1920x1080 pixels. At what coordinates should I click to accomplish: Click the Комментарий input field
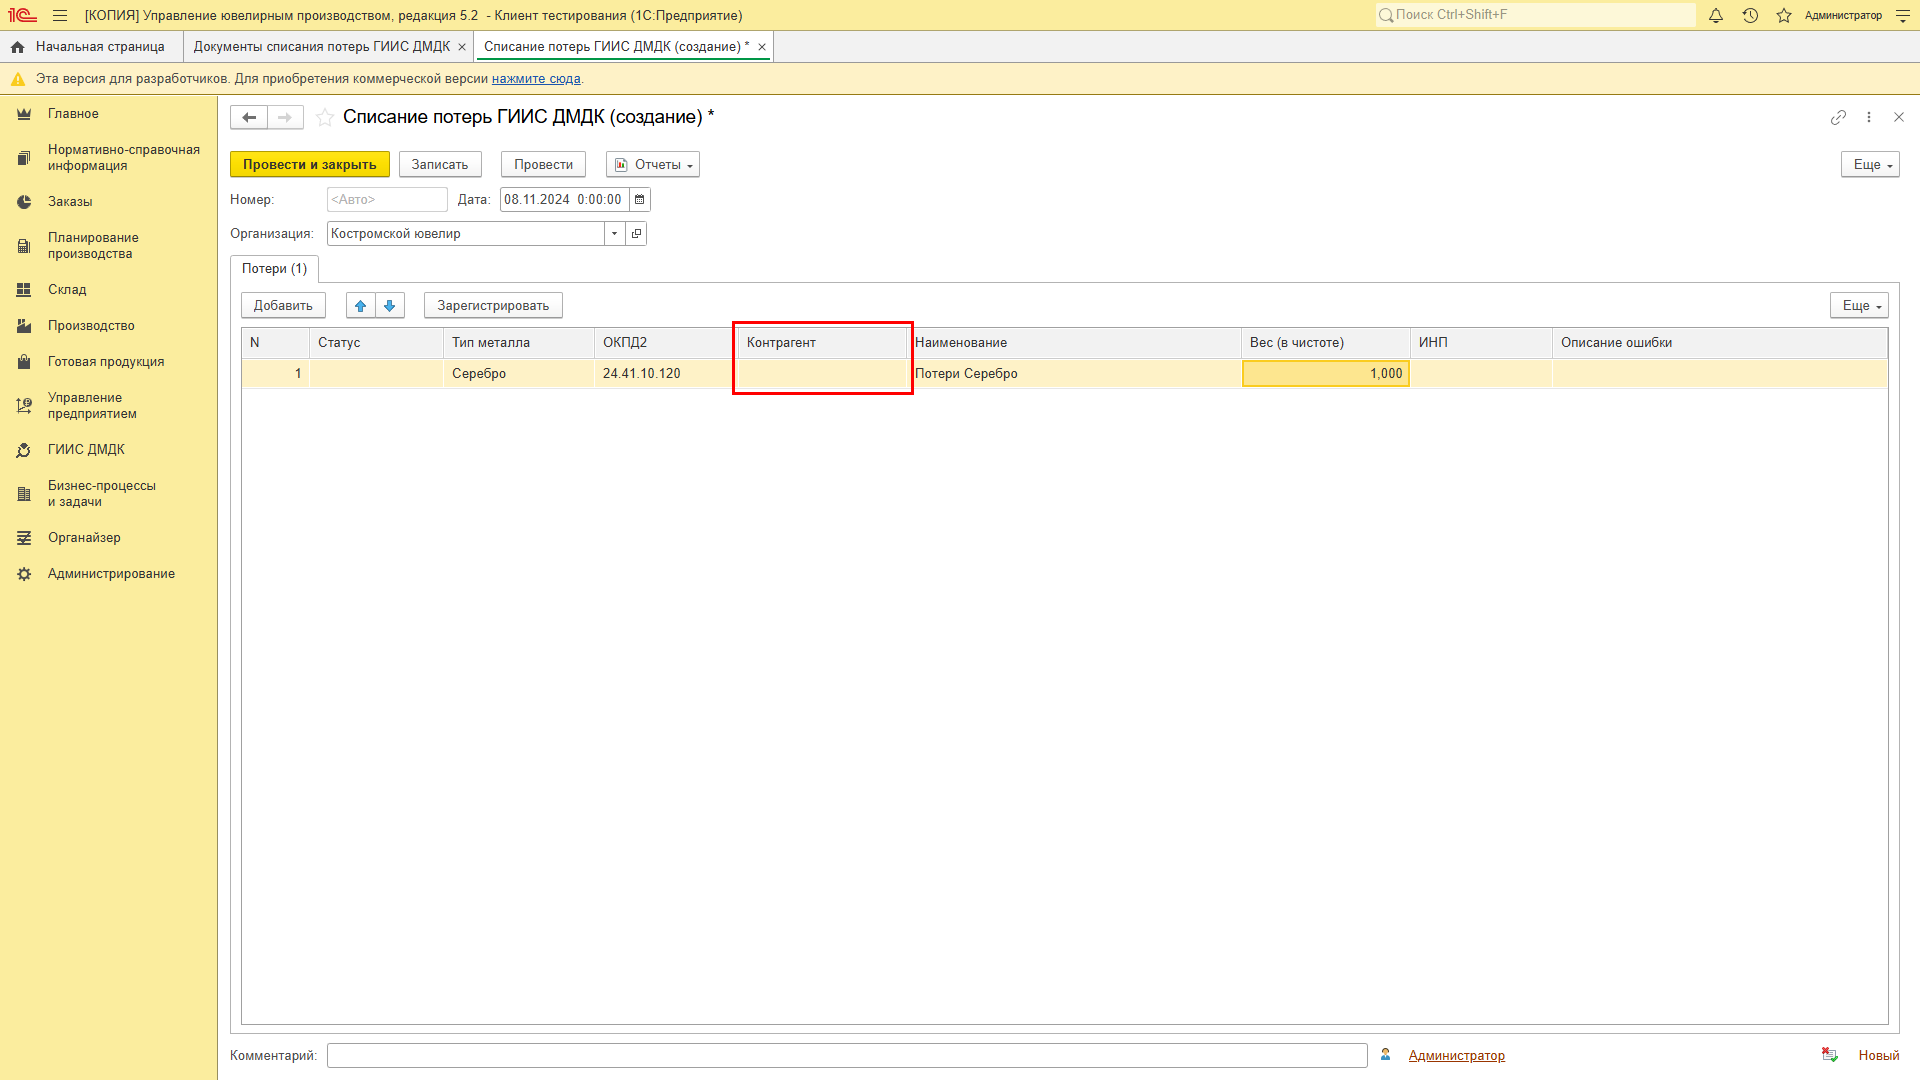847,1056
